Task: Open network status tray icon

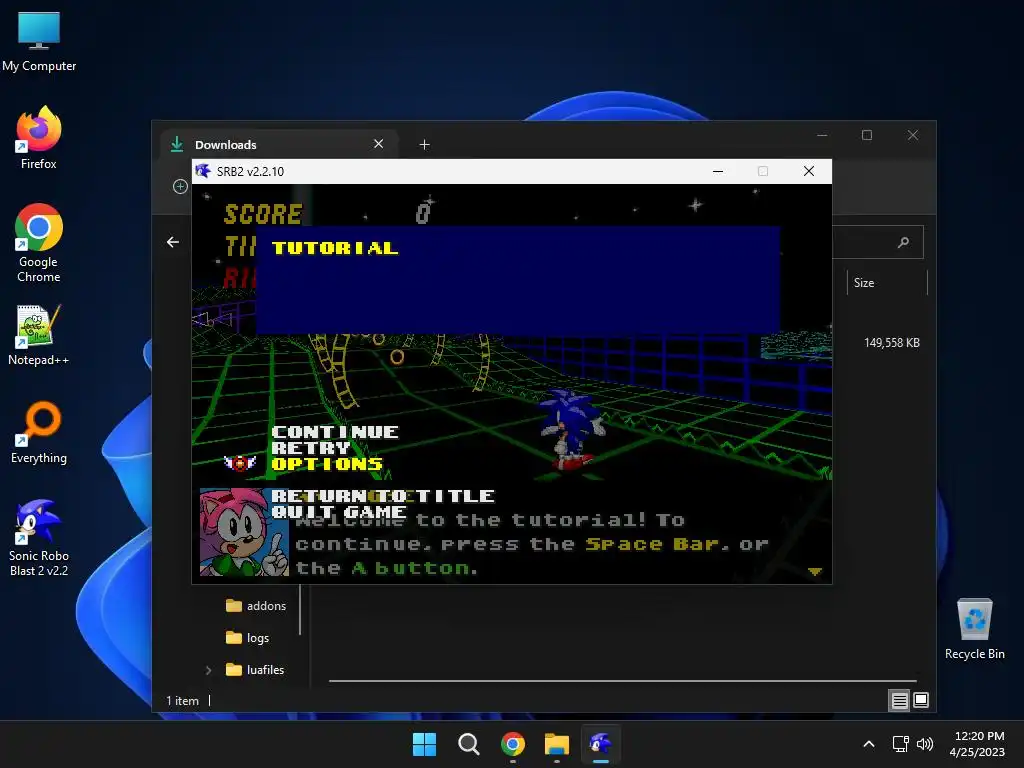Action: point(901,744)
